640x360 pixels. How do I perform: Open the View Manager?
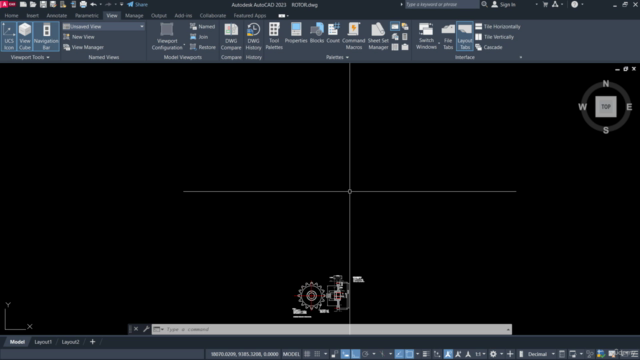click(83, 47)
